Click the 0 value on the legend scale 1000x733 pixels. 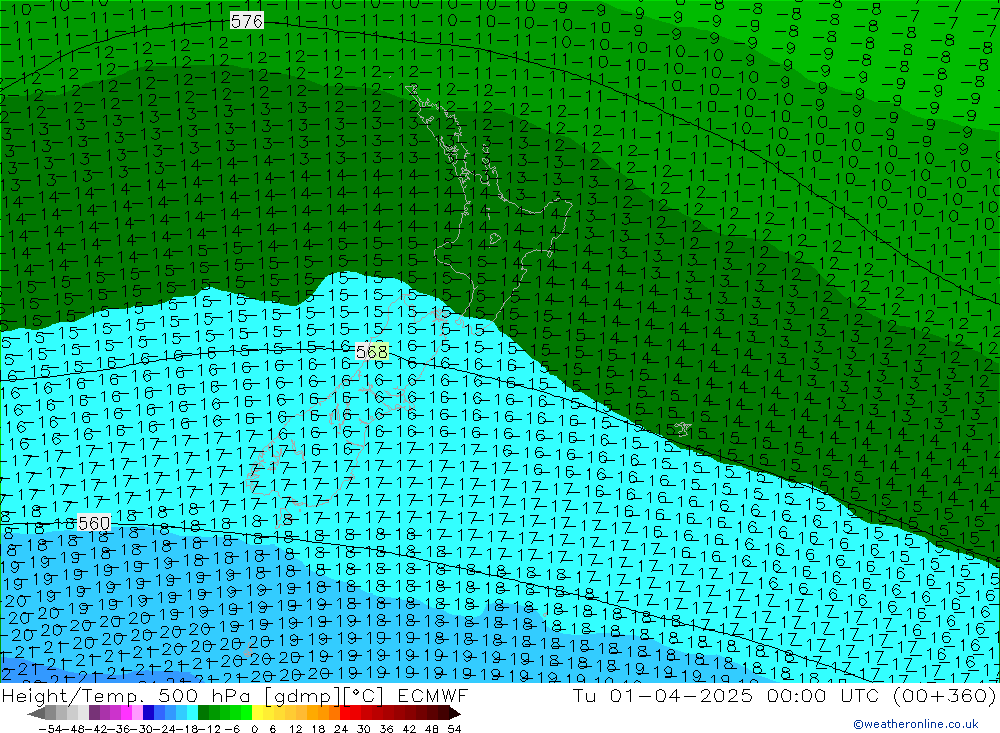(x=254, y=729)
